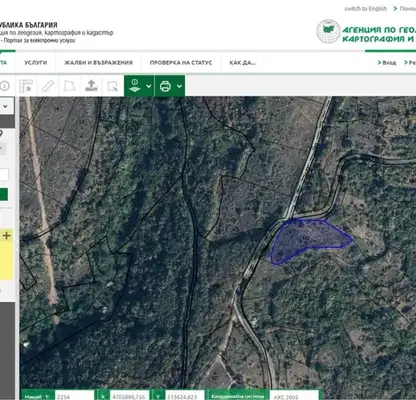Click the Y coordinate value field
Image resolution: width=416 pixels, height=400 pixels.
(185, 396)
